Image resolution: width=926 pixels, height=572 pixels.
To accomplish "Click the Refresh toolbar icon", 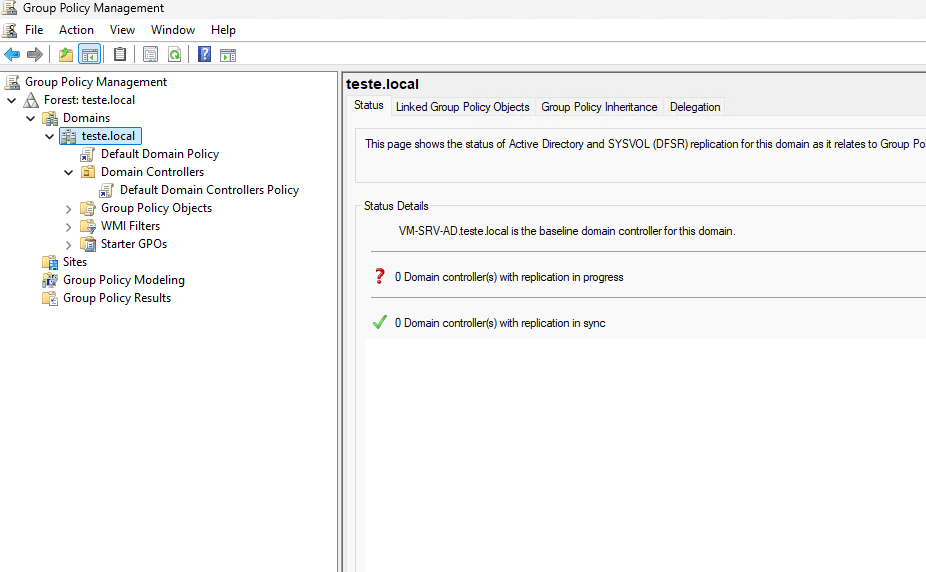I will coord(175,55).
